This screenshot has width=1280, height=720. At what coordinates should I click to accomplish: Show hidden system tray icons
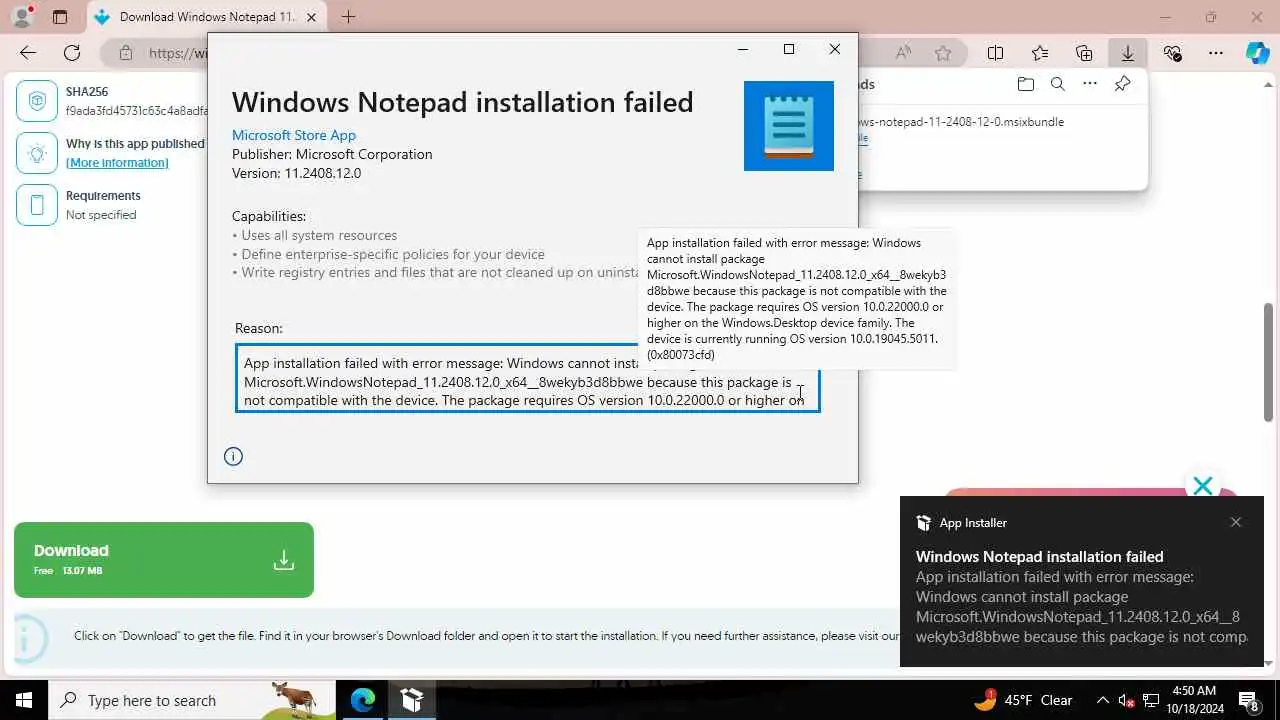tap(1103, 700)
